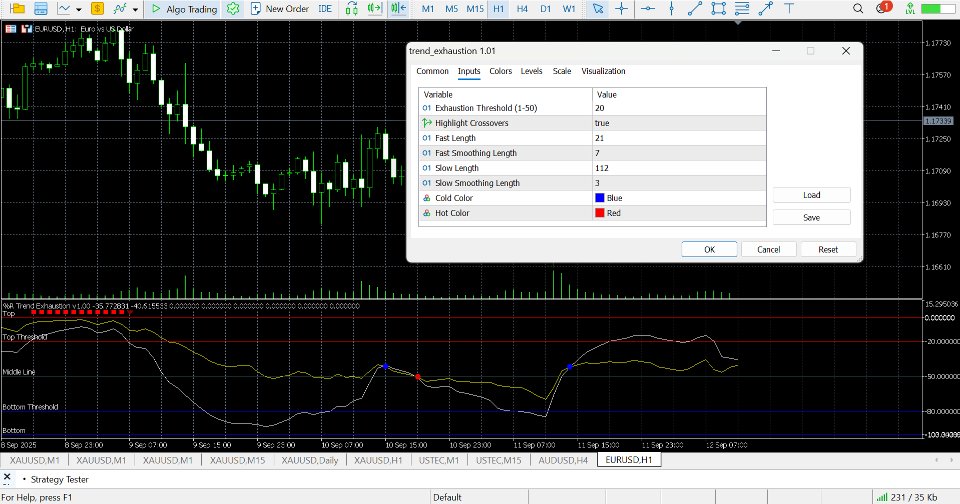Click the red Hot Color swatch

pyautogui.click(x=600, y=213)
